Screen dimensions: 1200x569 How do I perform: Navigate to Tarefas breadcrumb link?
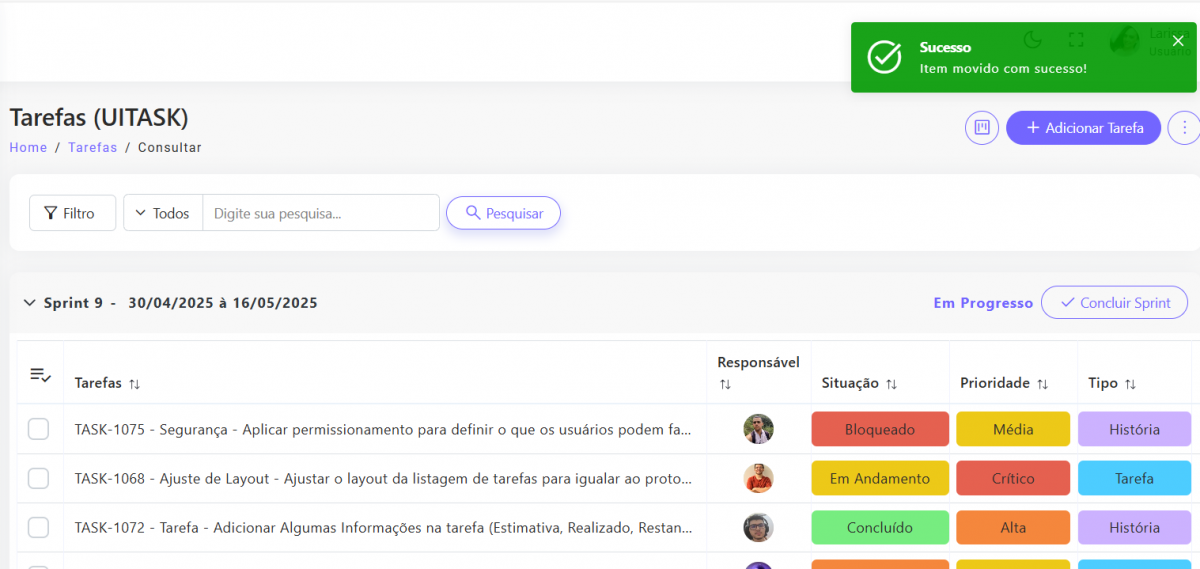tap(92, 148)
